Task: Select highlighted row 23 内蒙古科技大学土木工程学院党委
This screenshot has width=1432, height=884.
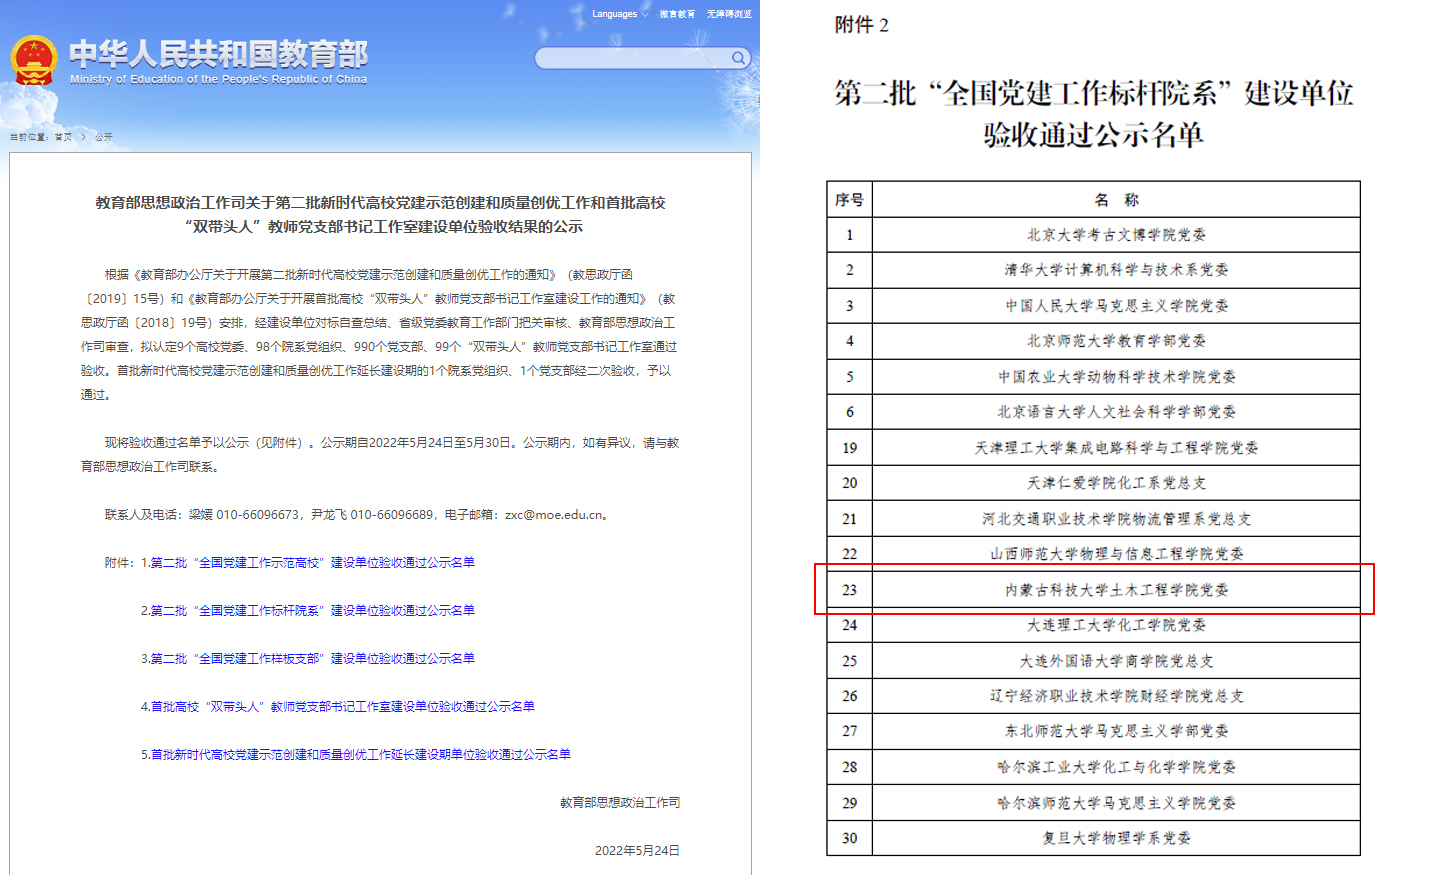Action: (1116, 590)
